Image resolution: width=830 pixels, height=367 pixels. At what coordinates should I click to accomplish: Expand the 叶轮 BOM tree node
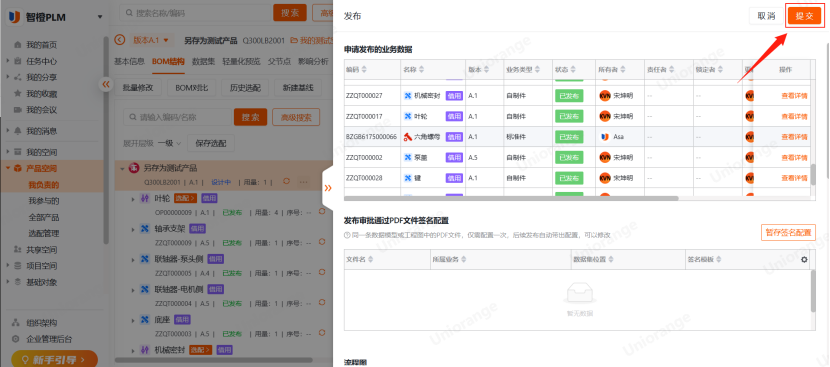(x=133, y=199)
